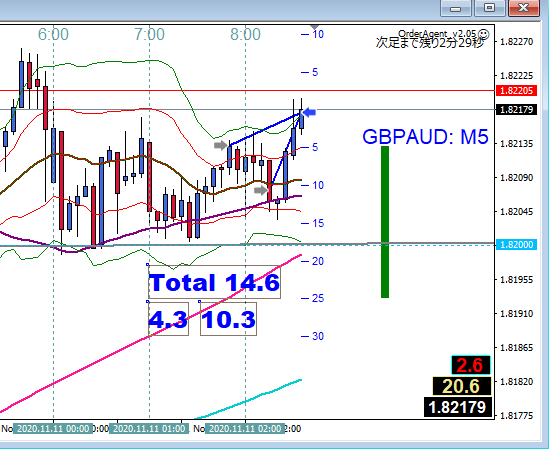Click the 2020.11.11 01:00 time label
549x449 pixels.
click(x=149, y=429)
